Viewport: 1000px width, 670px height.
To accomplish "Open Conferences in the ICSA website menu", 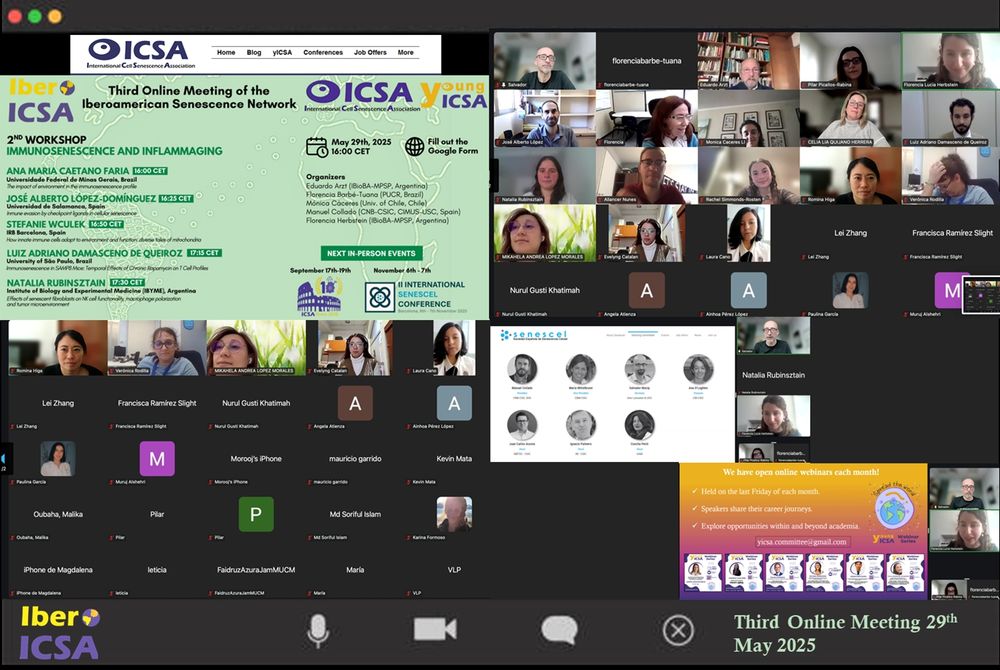I will [323, 52].
